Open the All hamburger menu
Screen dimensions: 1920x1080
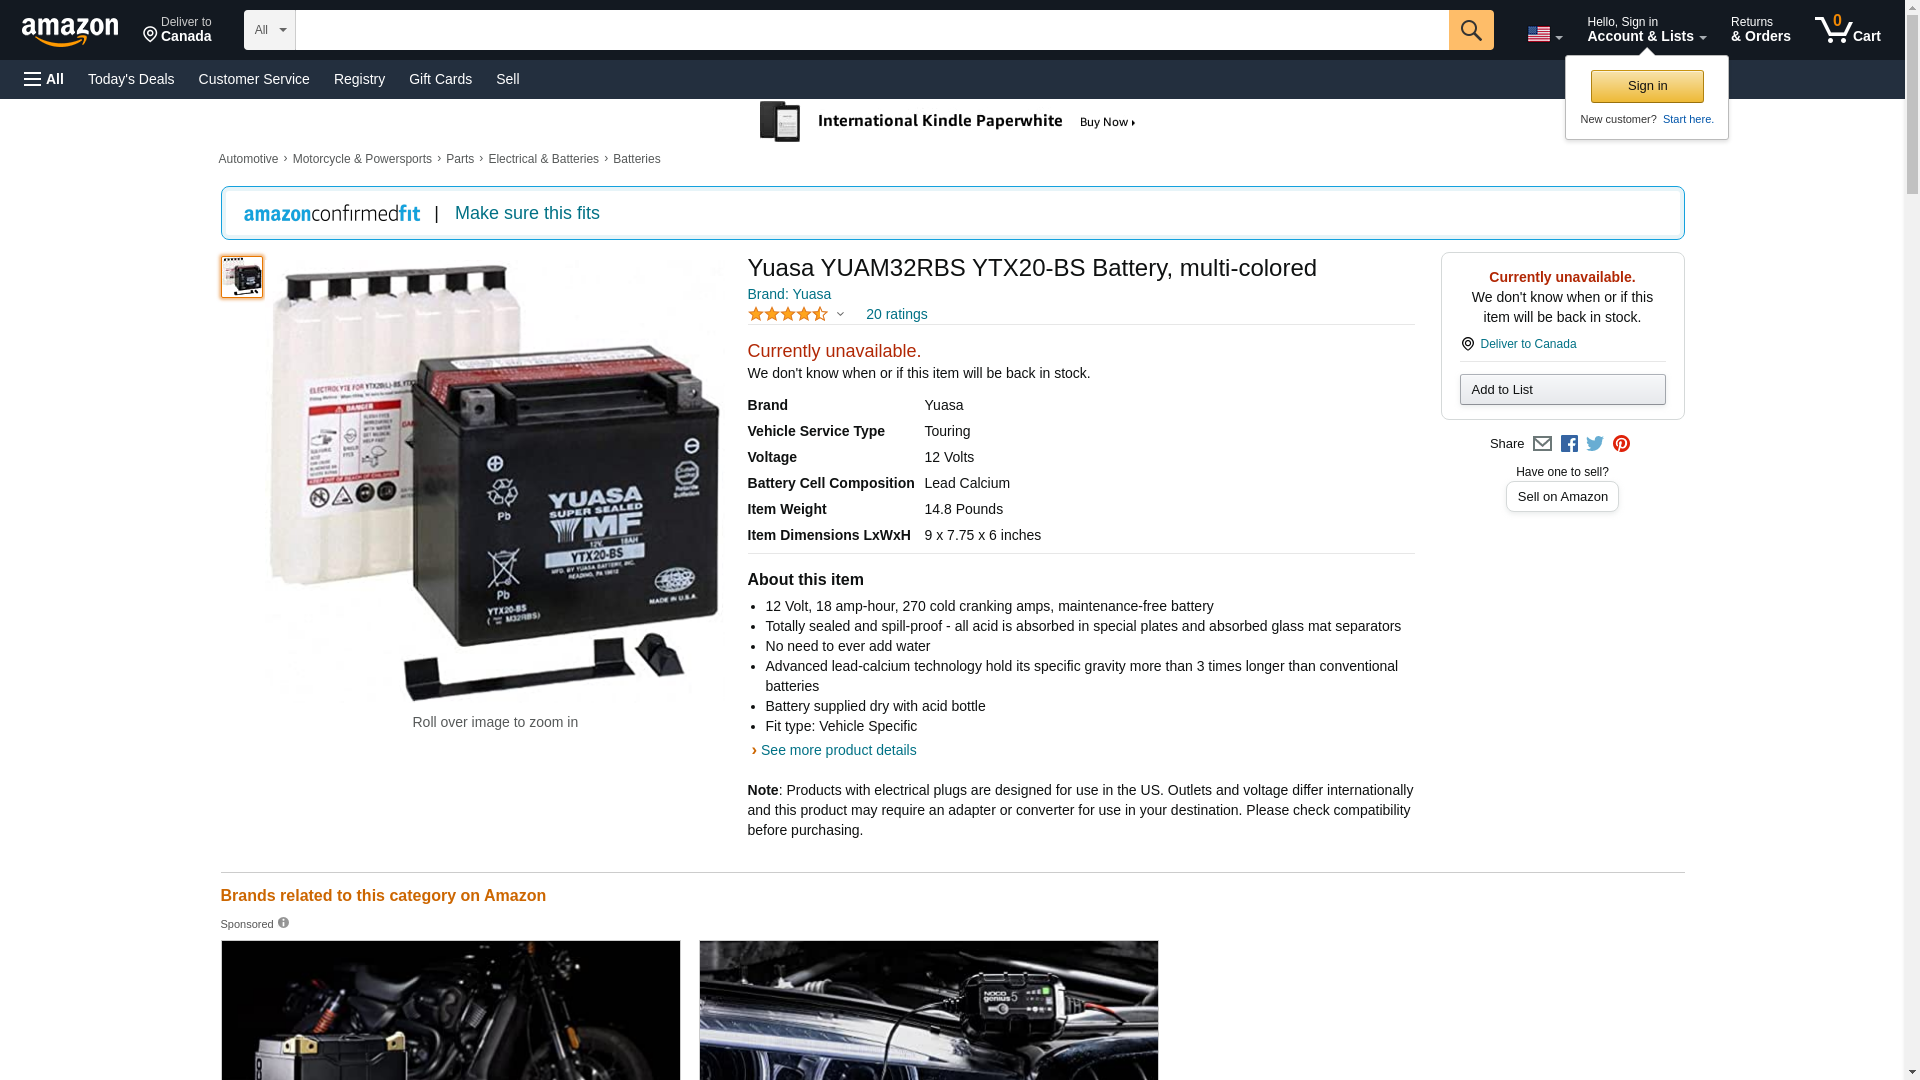44,79
